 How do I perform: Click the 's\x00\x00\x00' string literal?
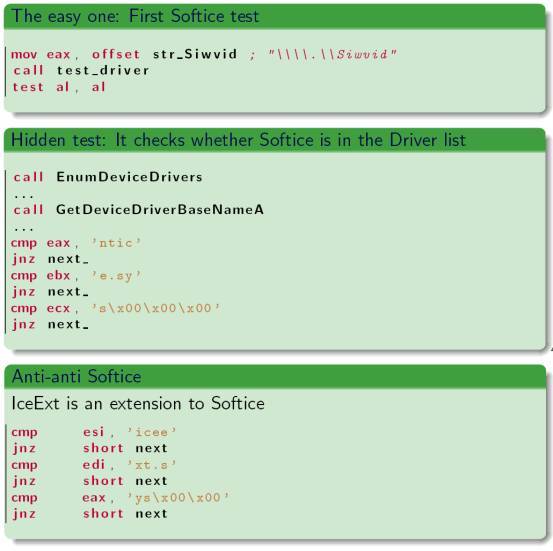click(x=156, y=308)
